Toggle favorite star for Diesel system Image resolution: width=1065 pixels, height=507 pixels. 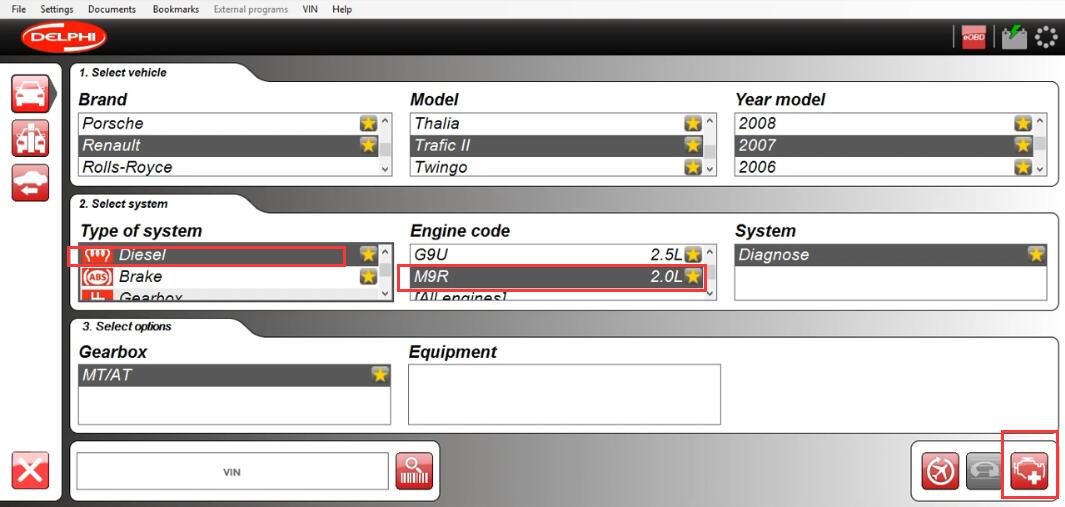click(x=368, y=255)
